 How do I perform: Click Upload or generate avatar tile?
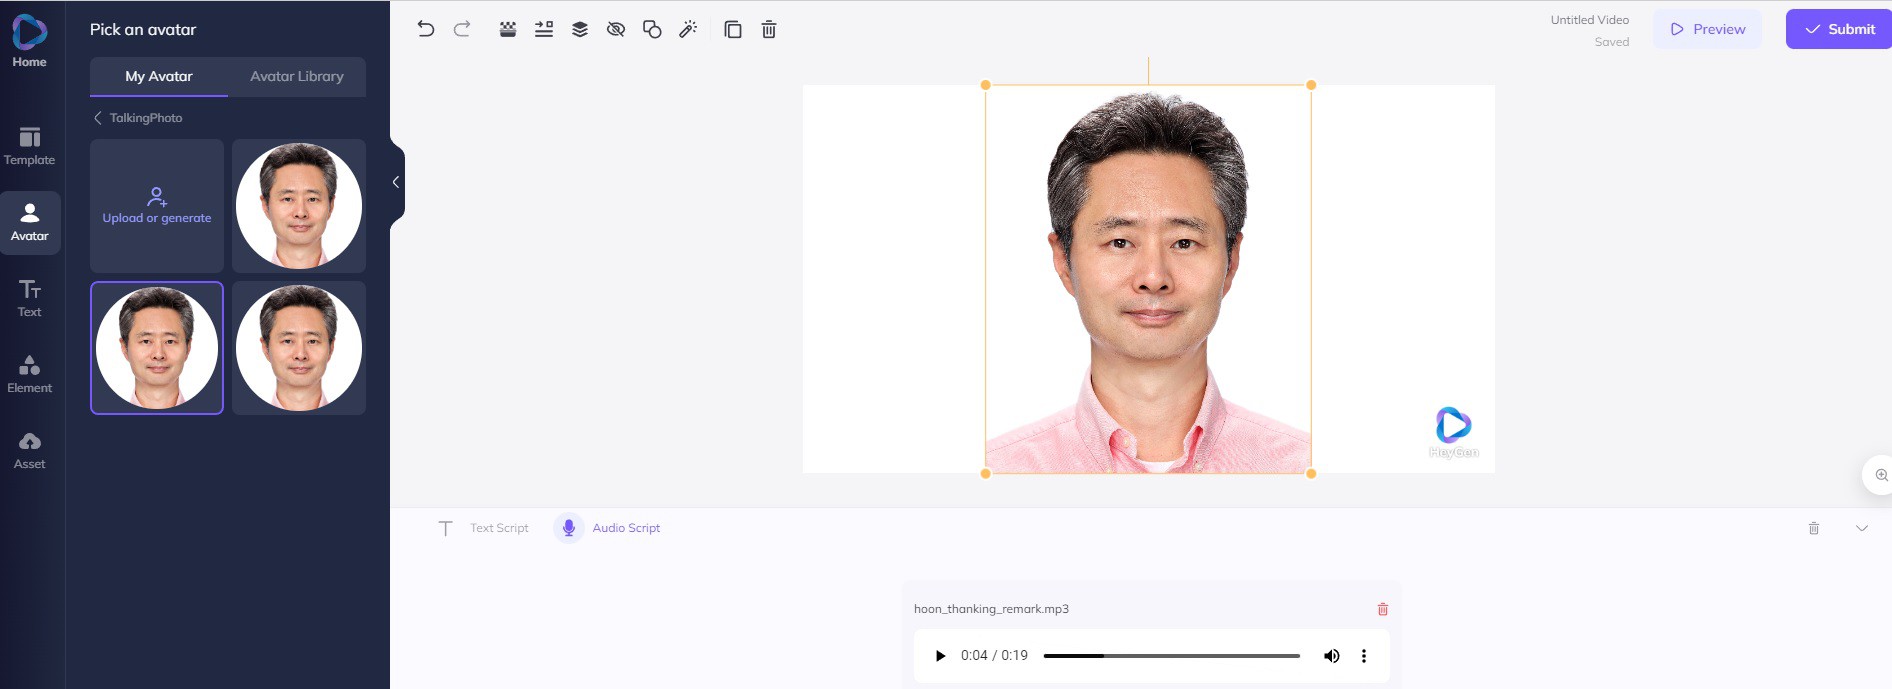pos(157,206)
